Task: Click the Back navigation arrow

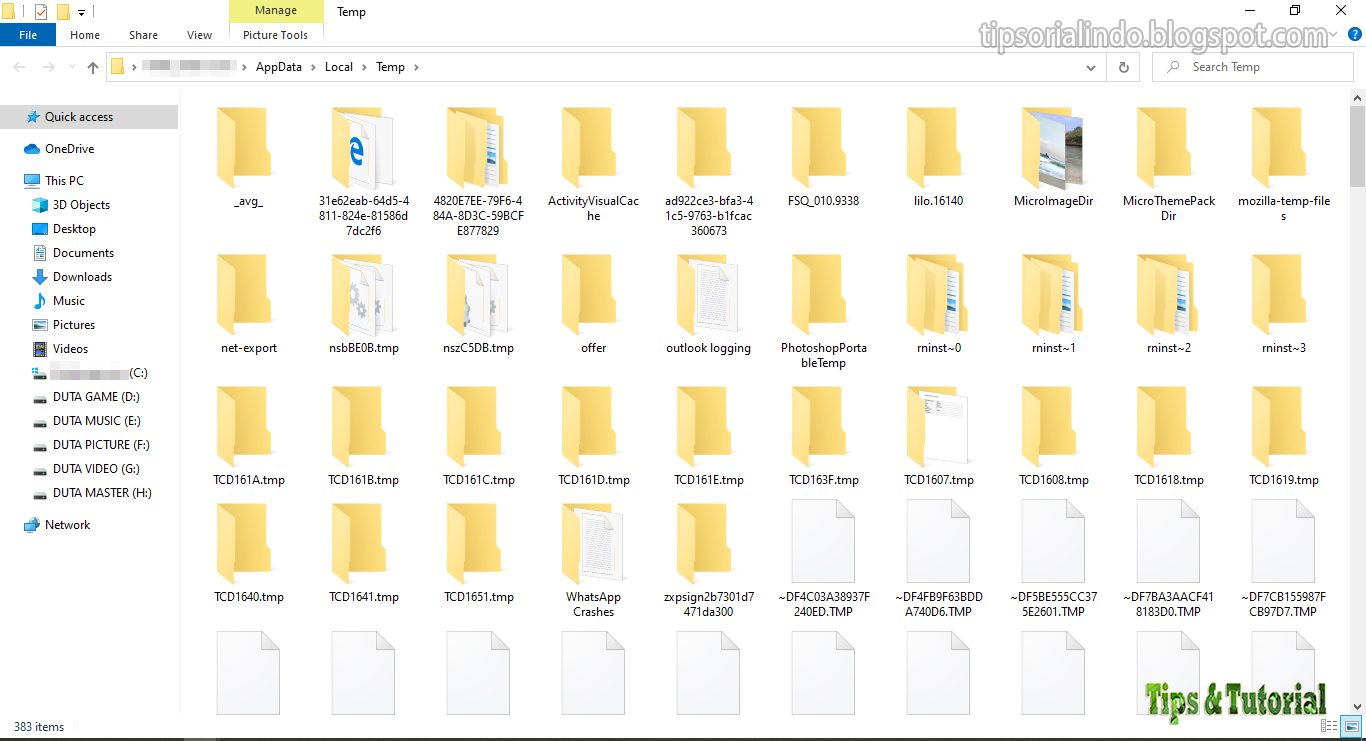Action: tap(19, 66)
